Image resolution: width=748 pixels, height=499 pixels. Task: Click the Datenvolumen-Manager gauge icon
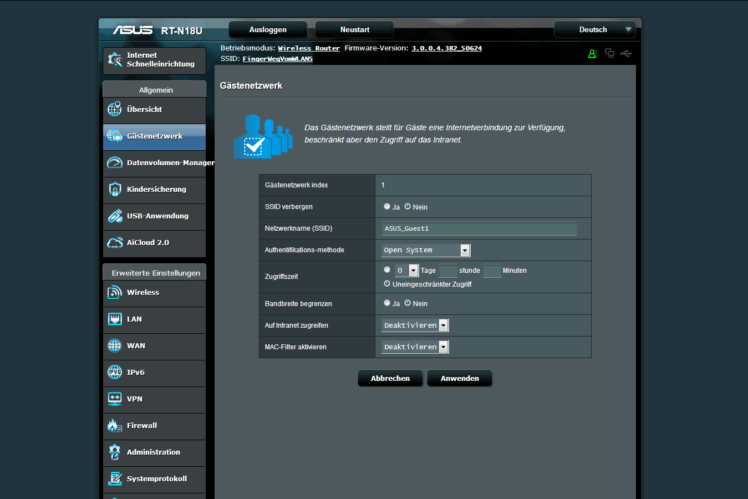tap(114, 163)
